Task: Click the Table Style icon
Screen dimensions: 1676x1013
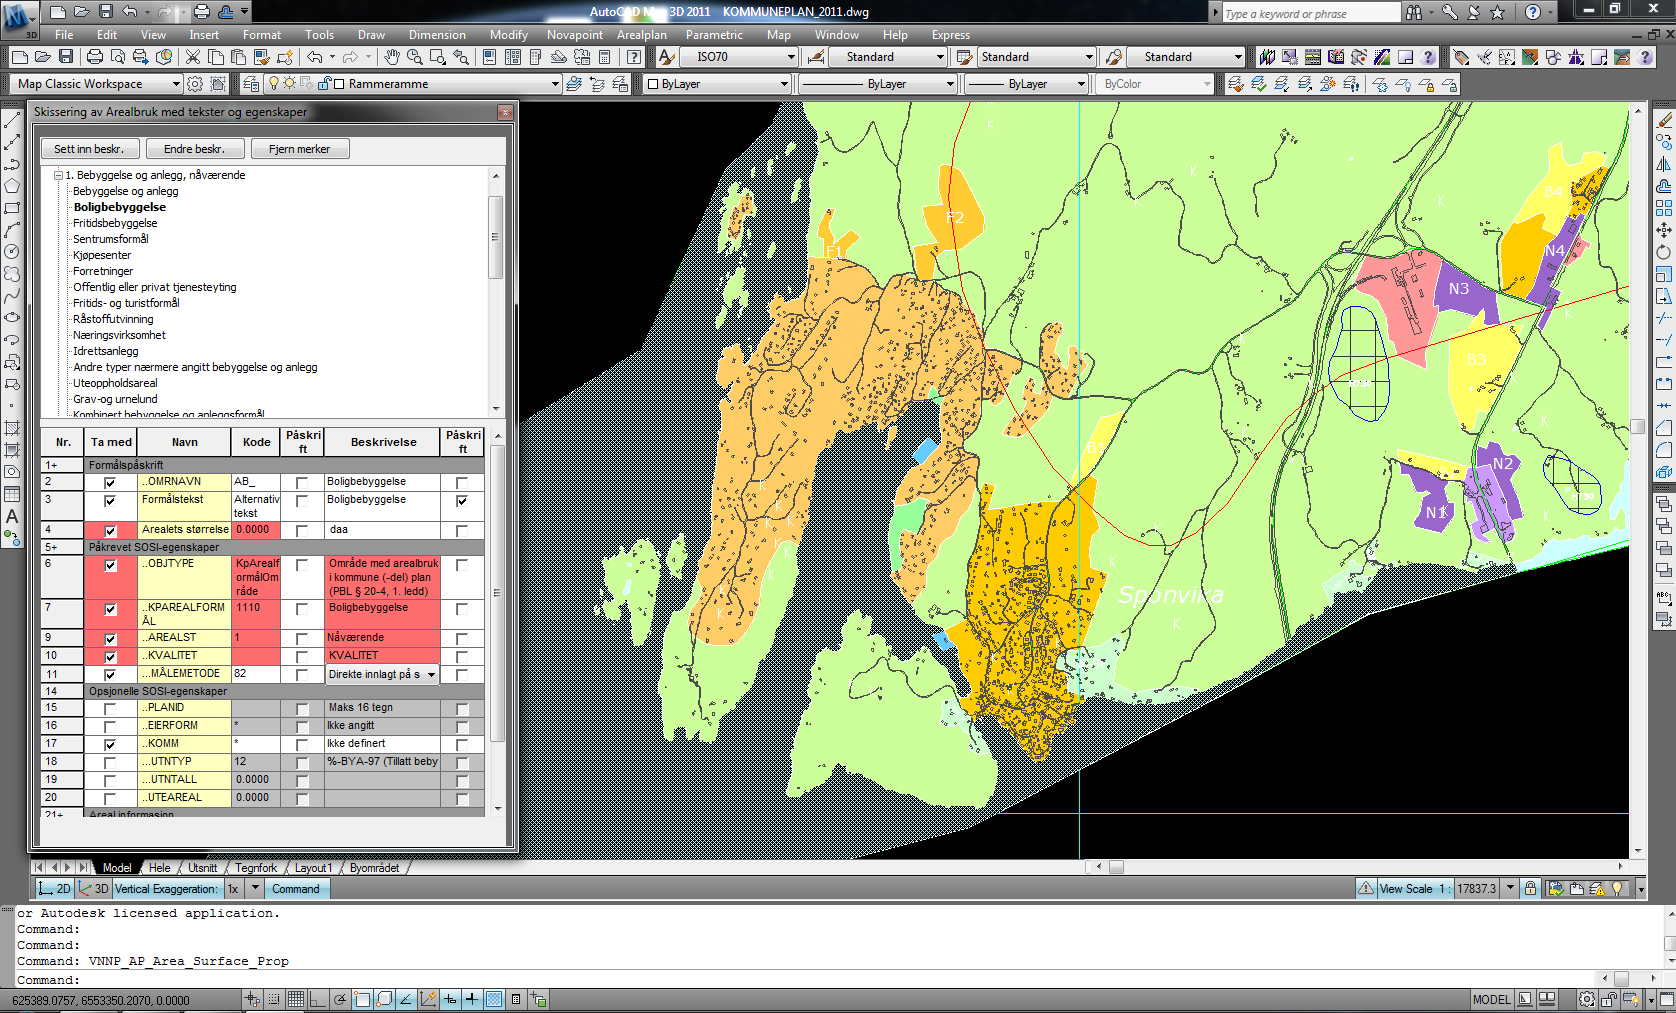Action: tap(964, 57)
